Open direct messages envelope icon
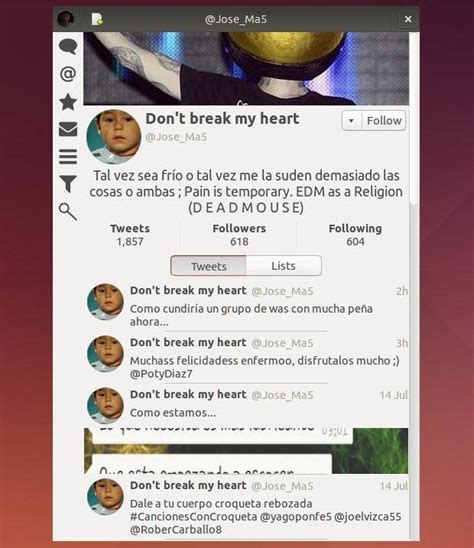The width and height of the screenshot is (474, 548). [x=68, y=129]
